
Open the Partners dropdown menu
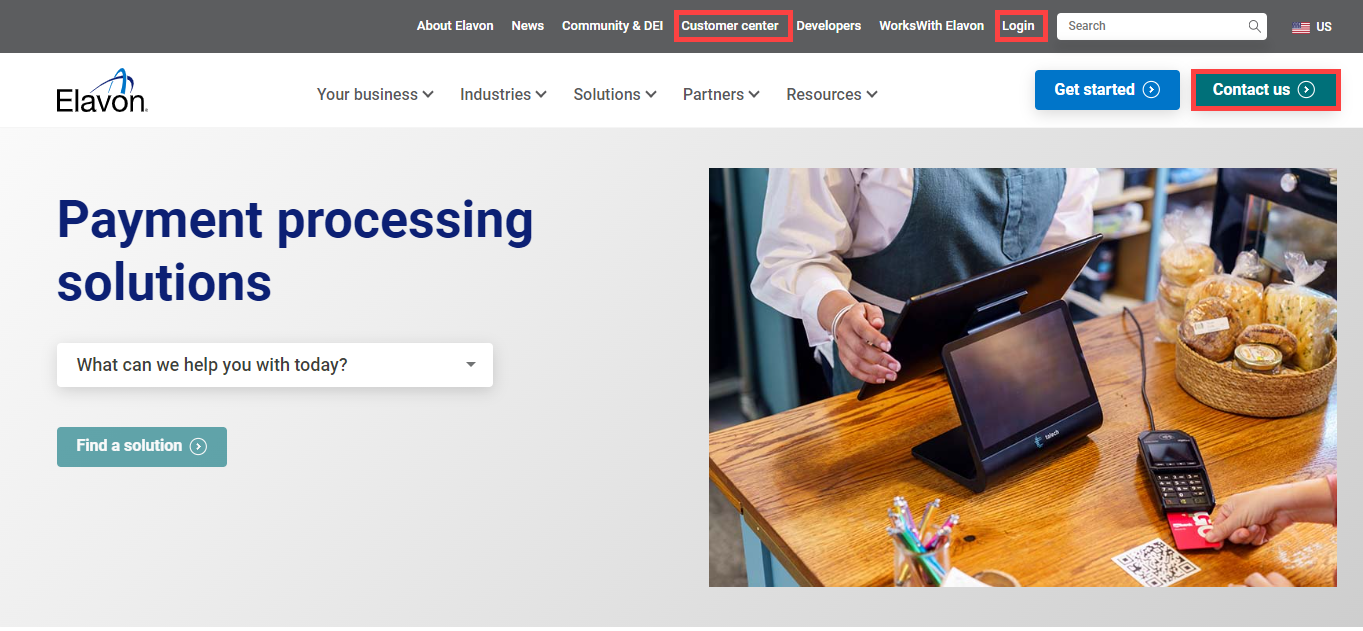point(721,95)
